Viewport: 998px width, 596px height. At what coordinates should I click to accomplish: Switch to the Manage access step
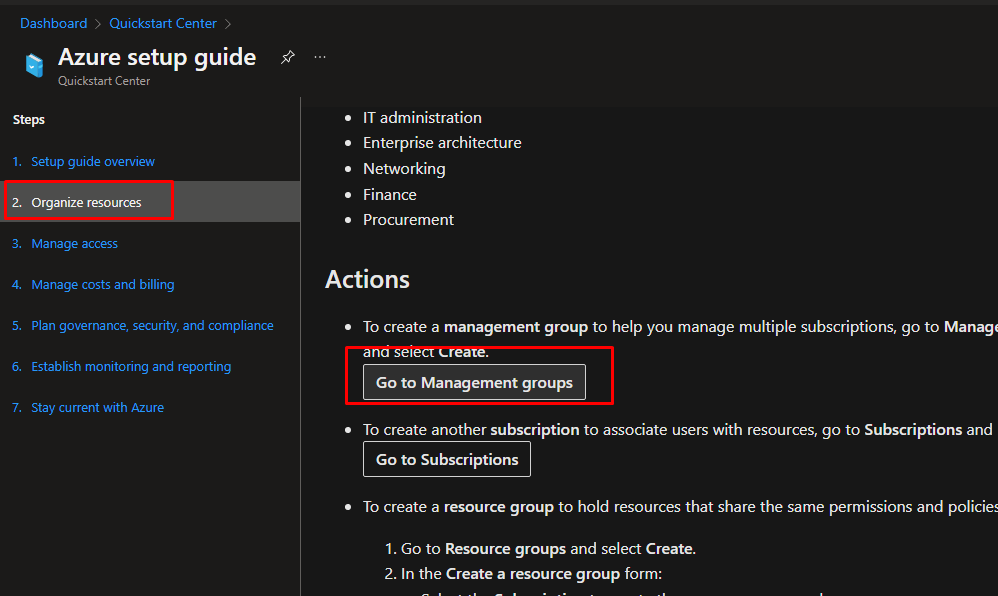coord(74,244)
